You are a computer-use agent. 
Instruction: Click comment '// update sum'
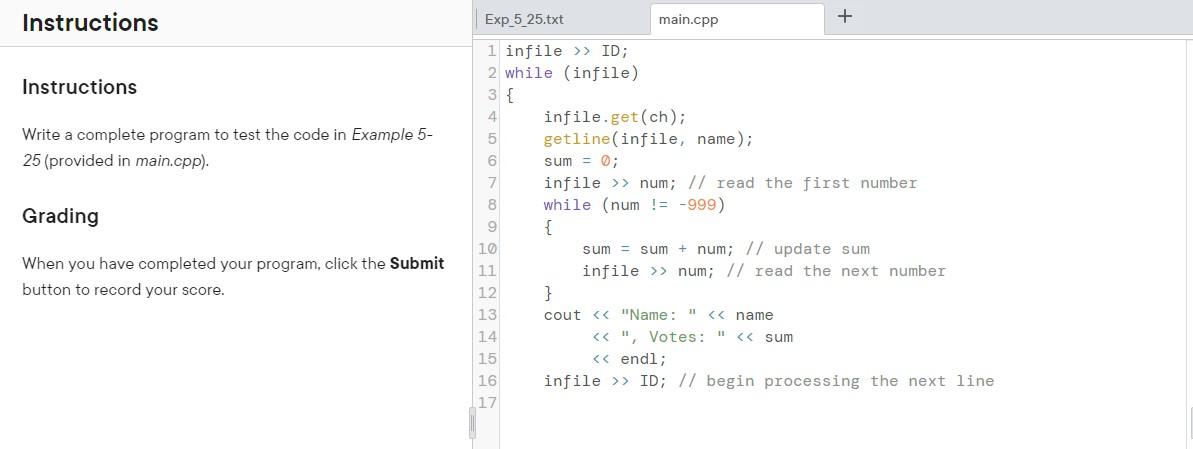[x=807, y=250]
